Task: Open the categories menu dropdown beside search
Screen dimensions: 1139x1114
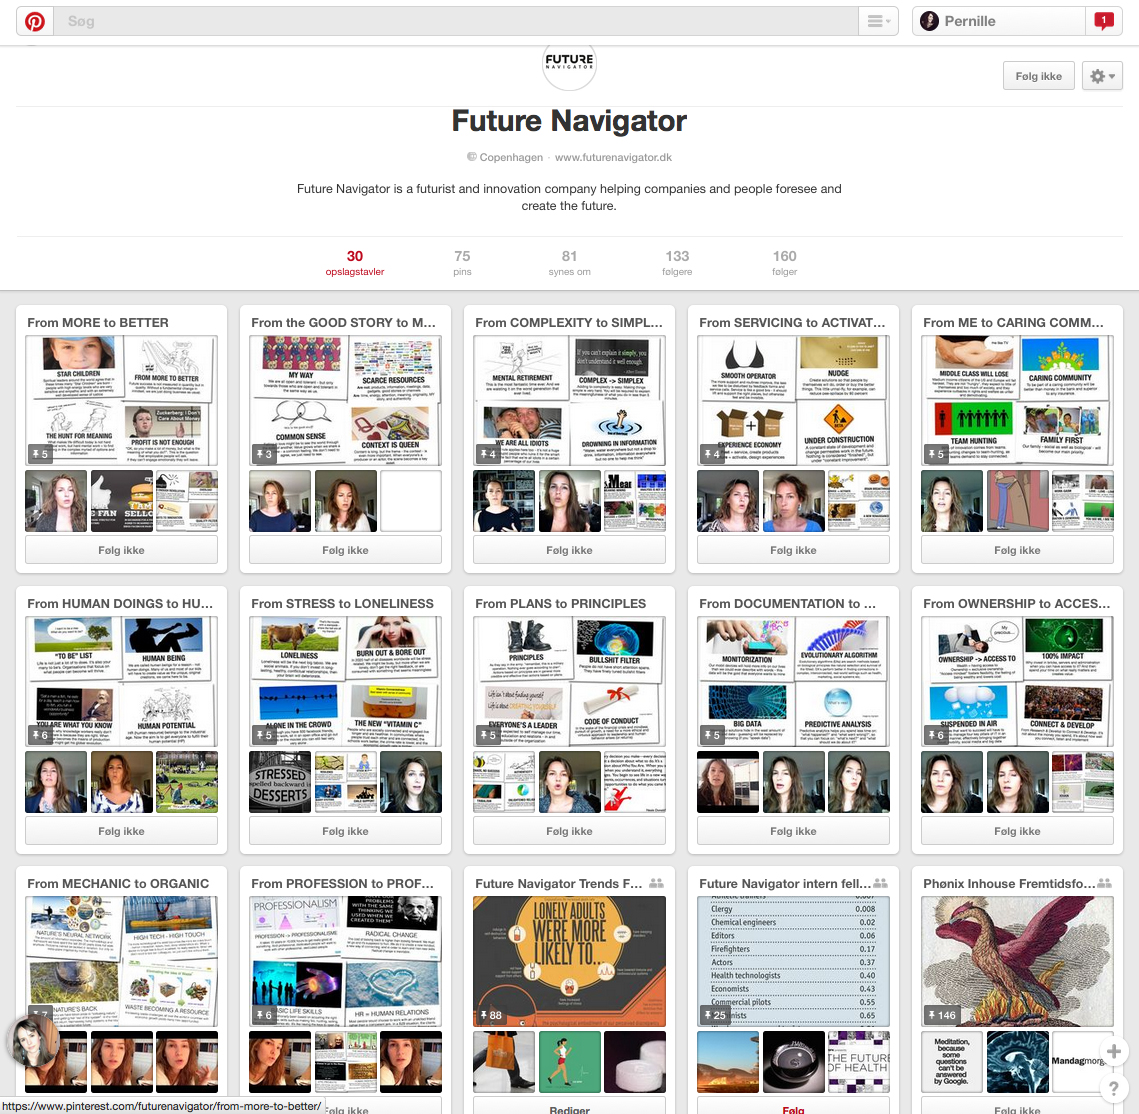Action: coord(878,21)
